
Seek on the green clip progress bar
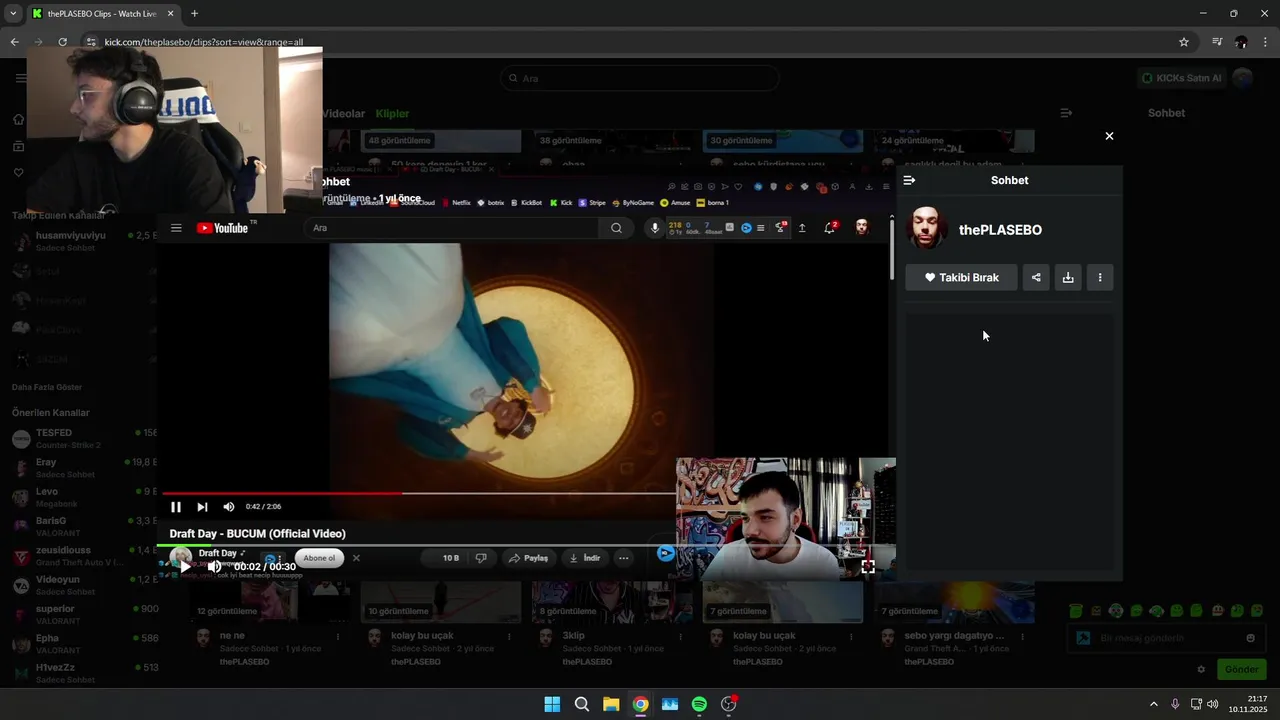click(x=526, y=546)
